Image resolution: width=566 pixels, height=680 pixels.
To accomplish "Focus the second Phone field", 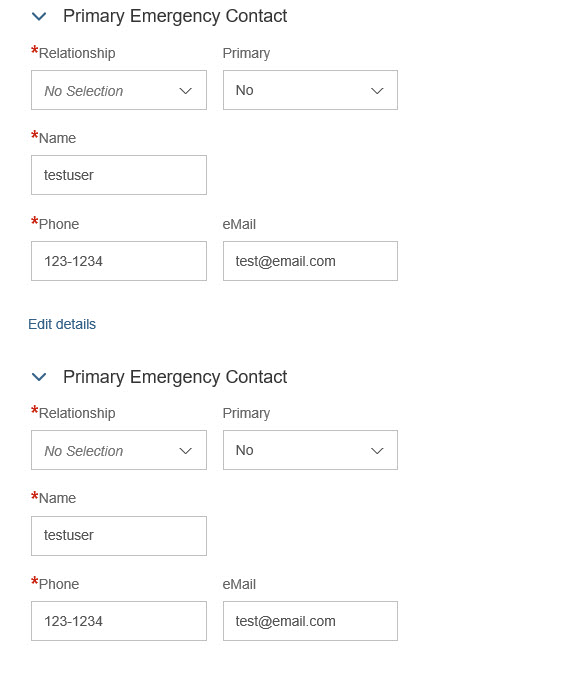I will coord(119,621).
